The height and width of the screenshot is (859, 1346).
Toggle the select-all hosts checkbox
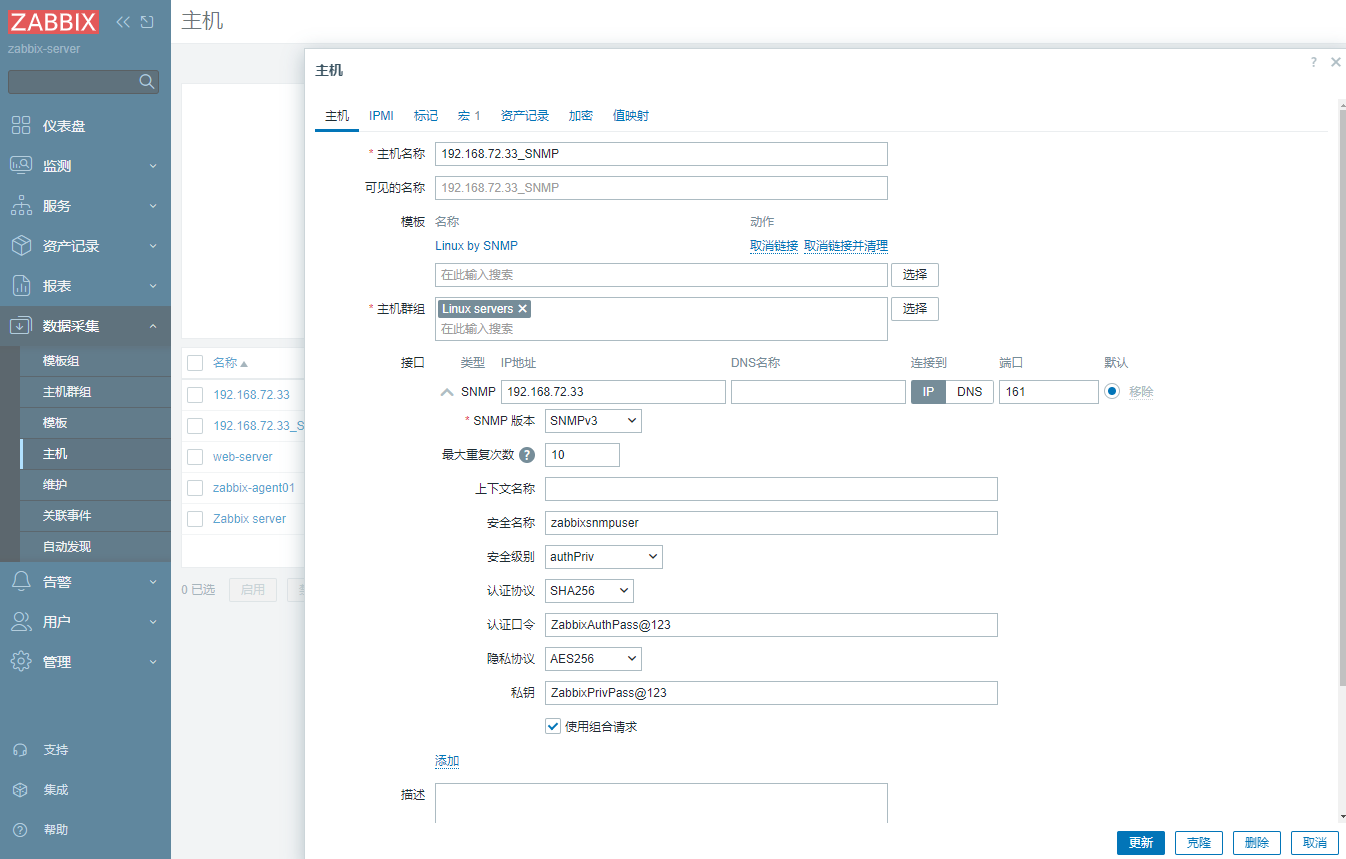pyautogui.click(x=195, y=363)
